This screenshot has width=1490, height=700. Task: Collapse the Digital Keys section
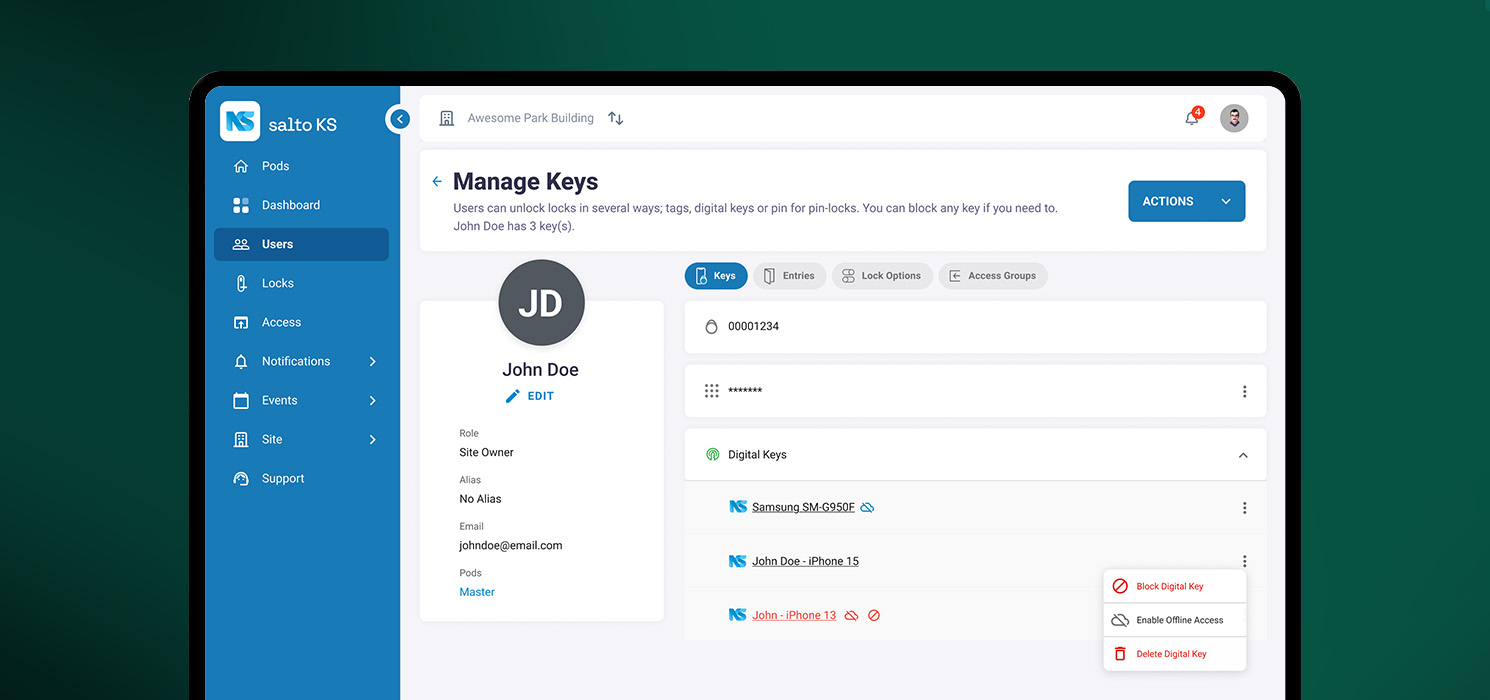[1243, 454]
